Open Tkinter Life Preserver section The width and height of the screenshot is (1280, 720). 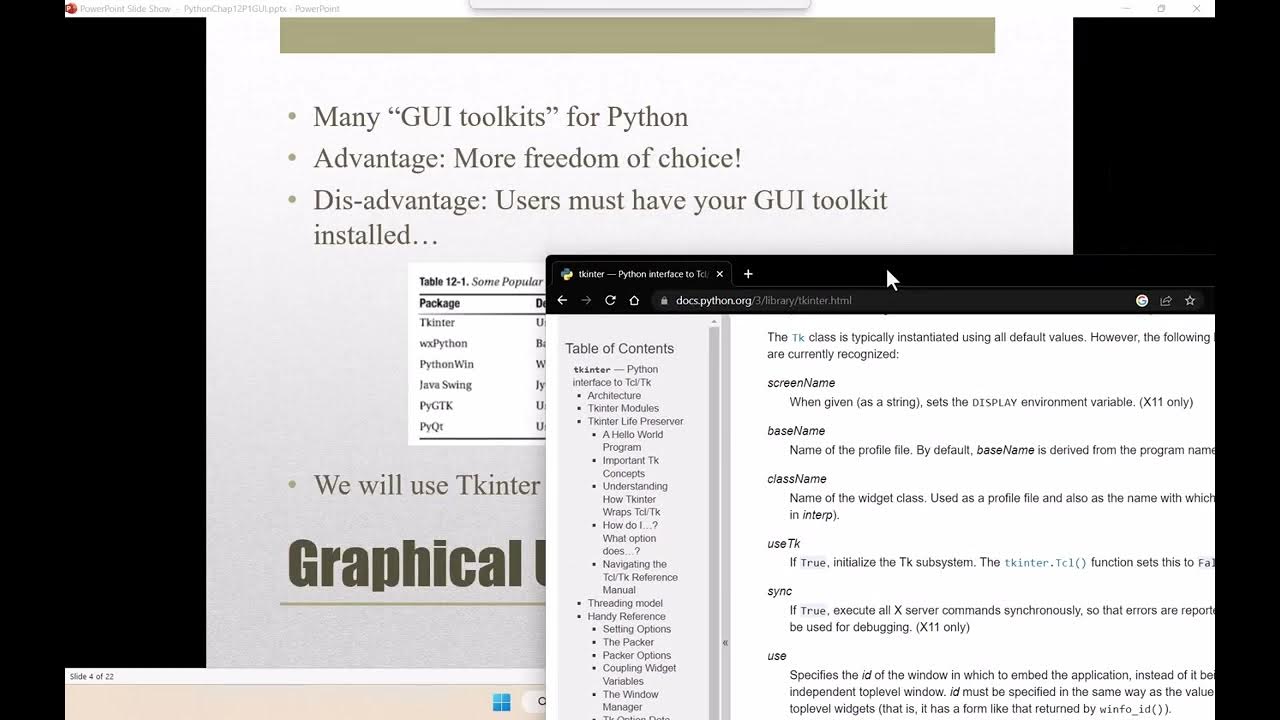(x=635, y=421)
